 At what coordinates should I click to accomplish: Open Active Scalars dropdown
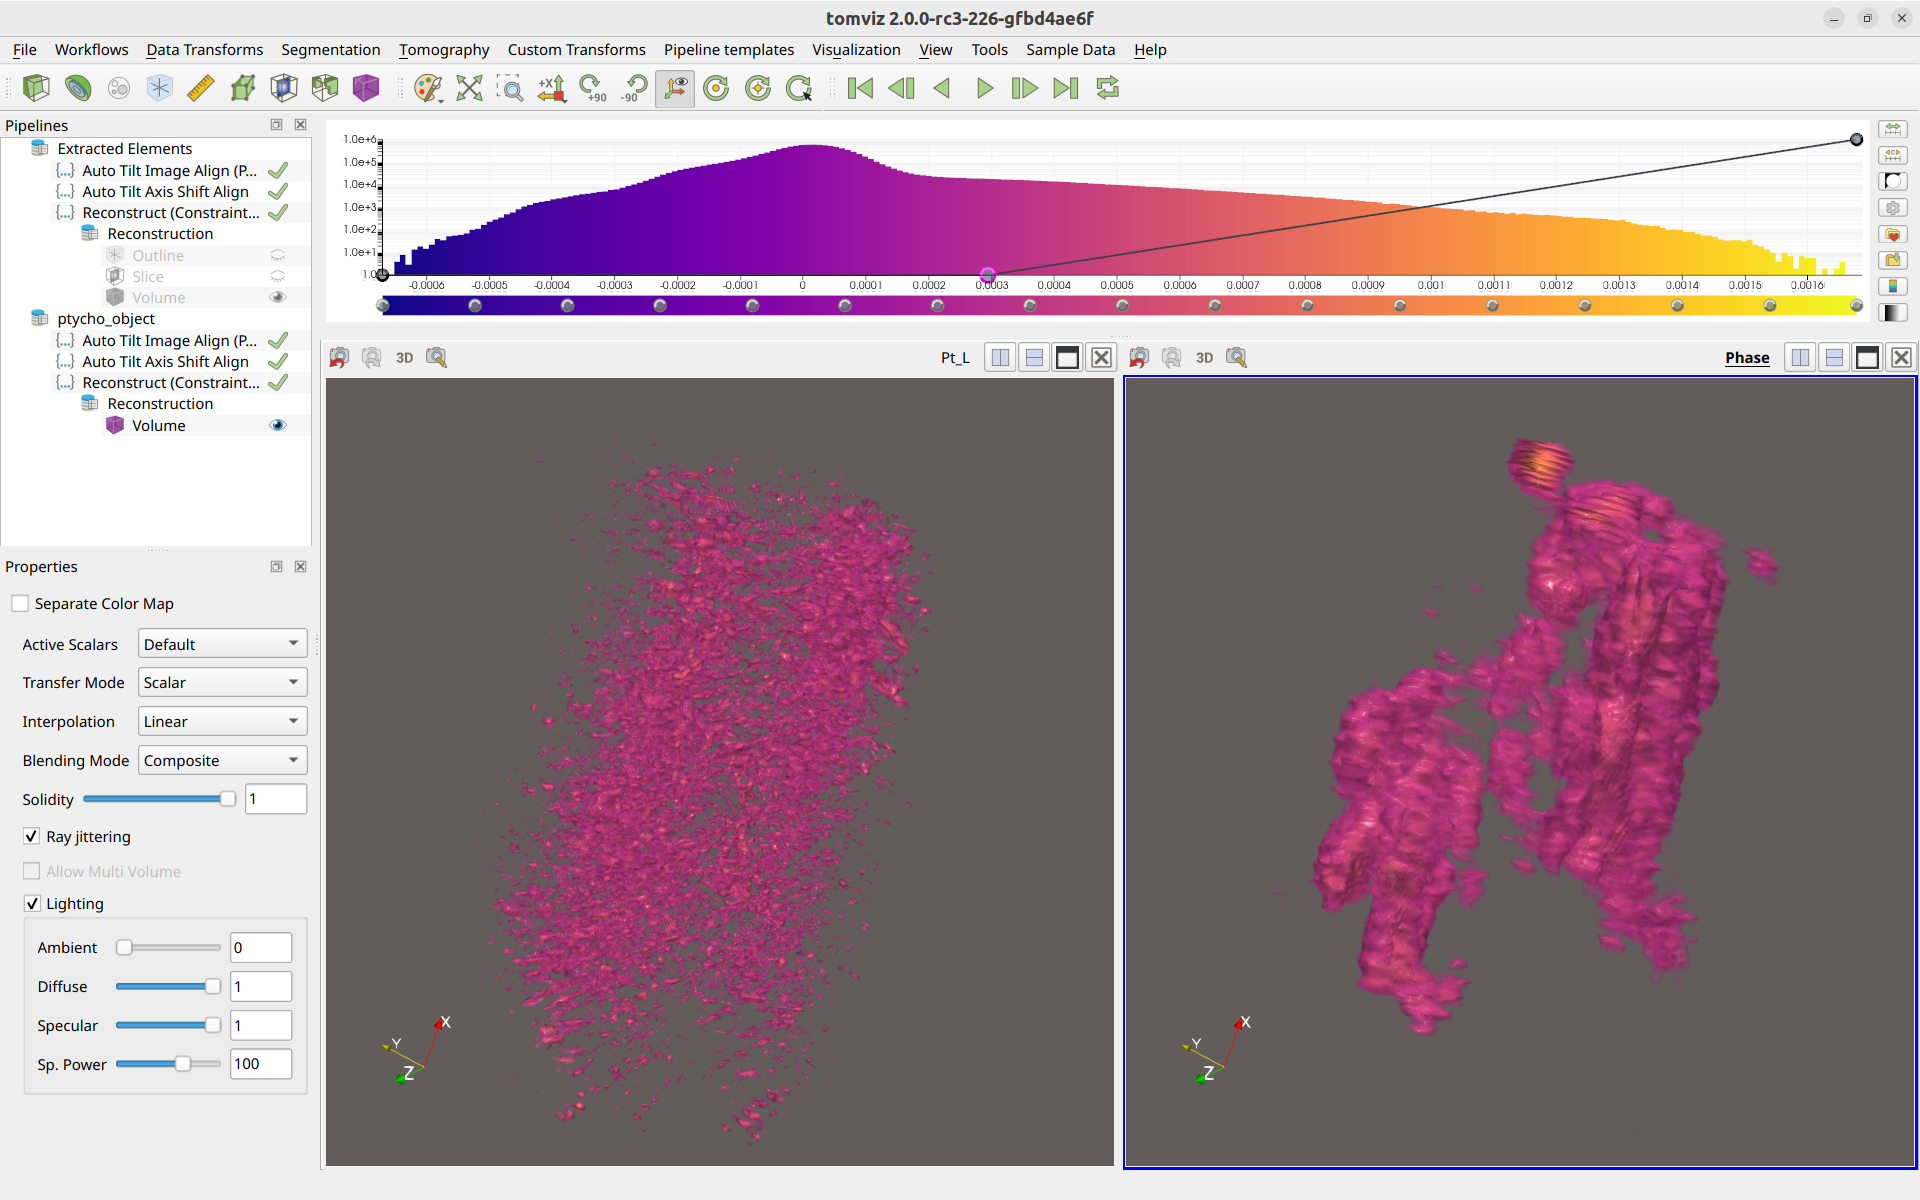(x=222, y=644)
